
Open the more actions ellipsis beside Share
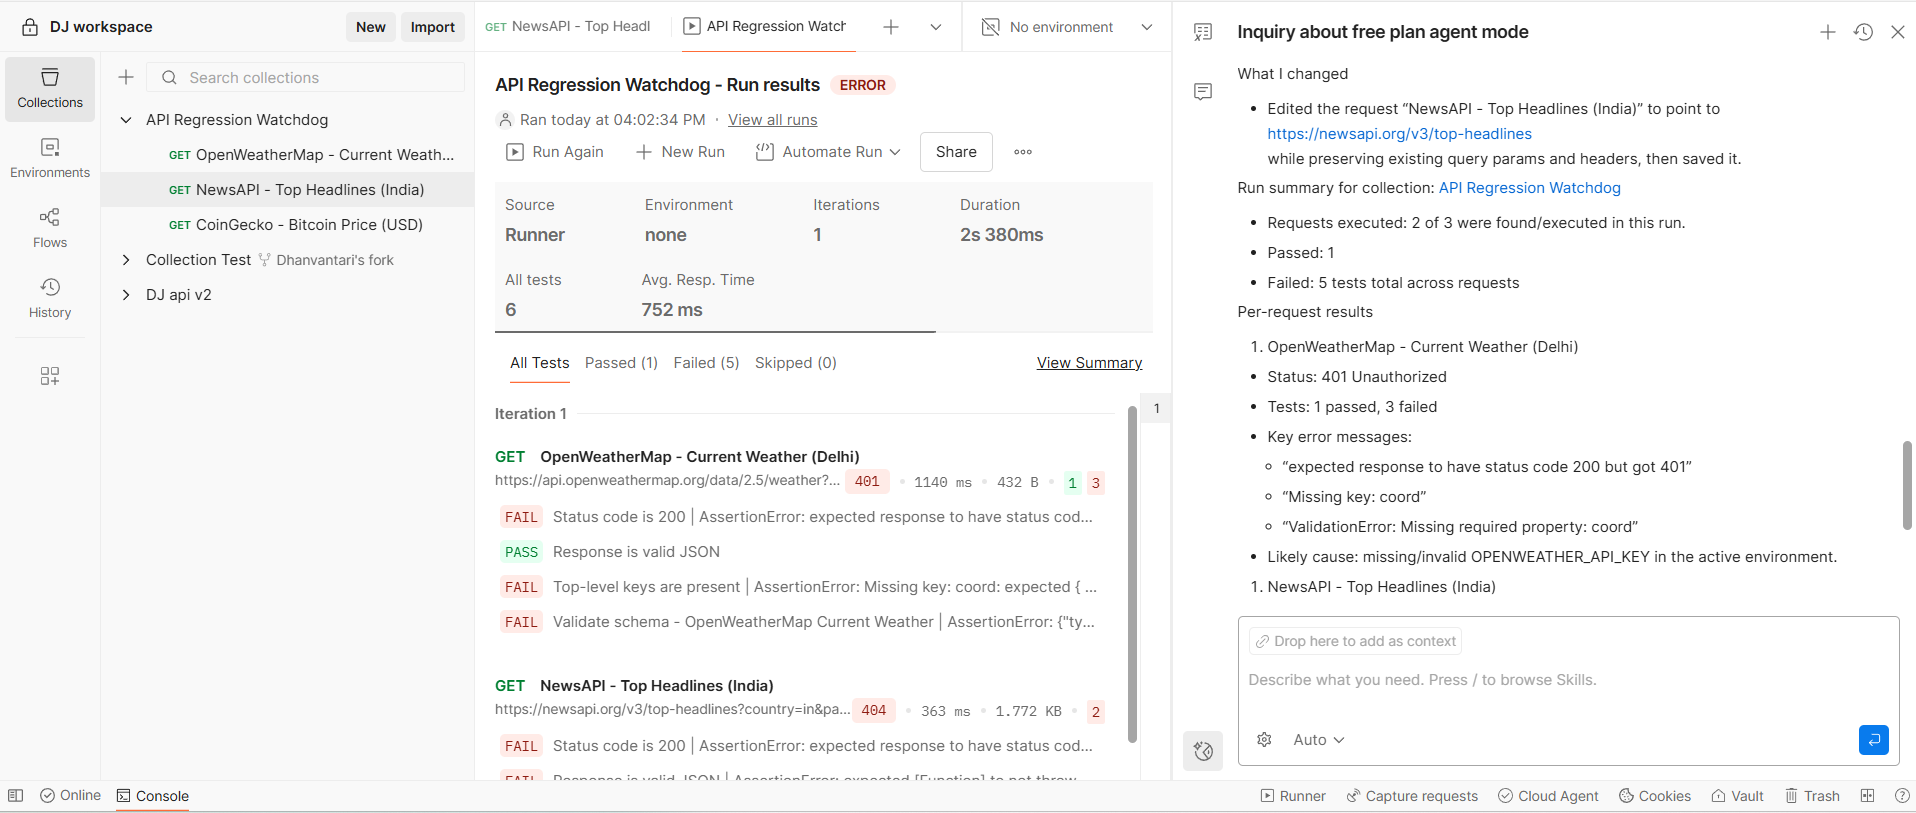pyautogui.click(x=1023, y=152)
